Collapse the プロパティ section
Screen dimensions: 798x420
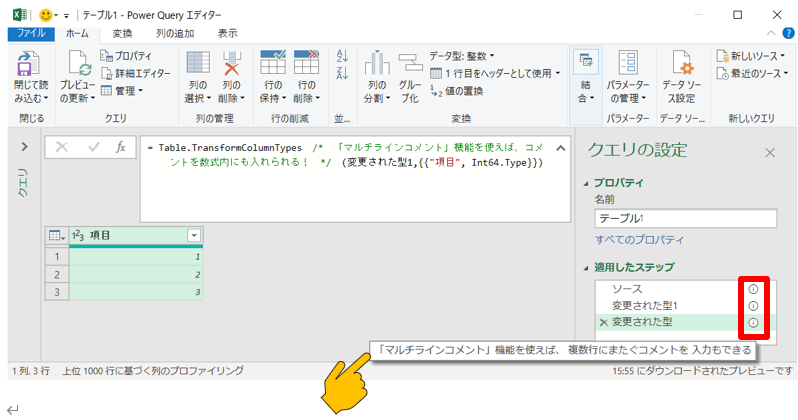tap(586, 183)
